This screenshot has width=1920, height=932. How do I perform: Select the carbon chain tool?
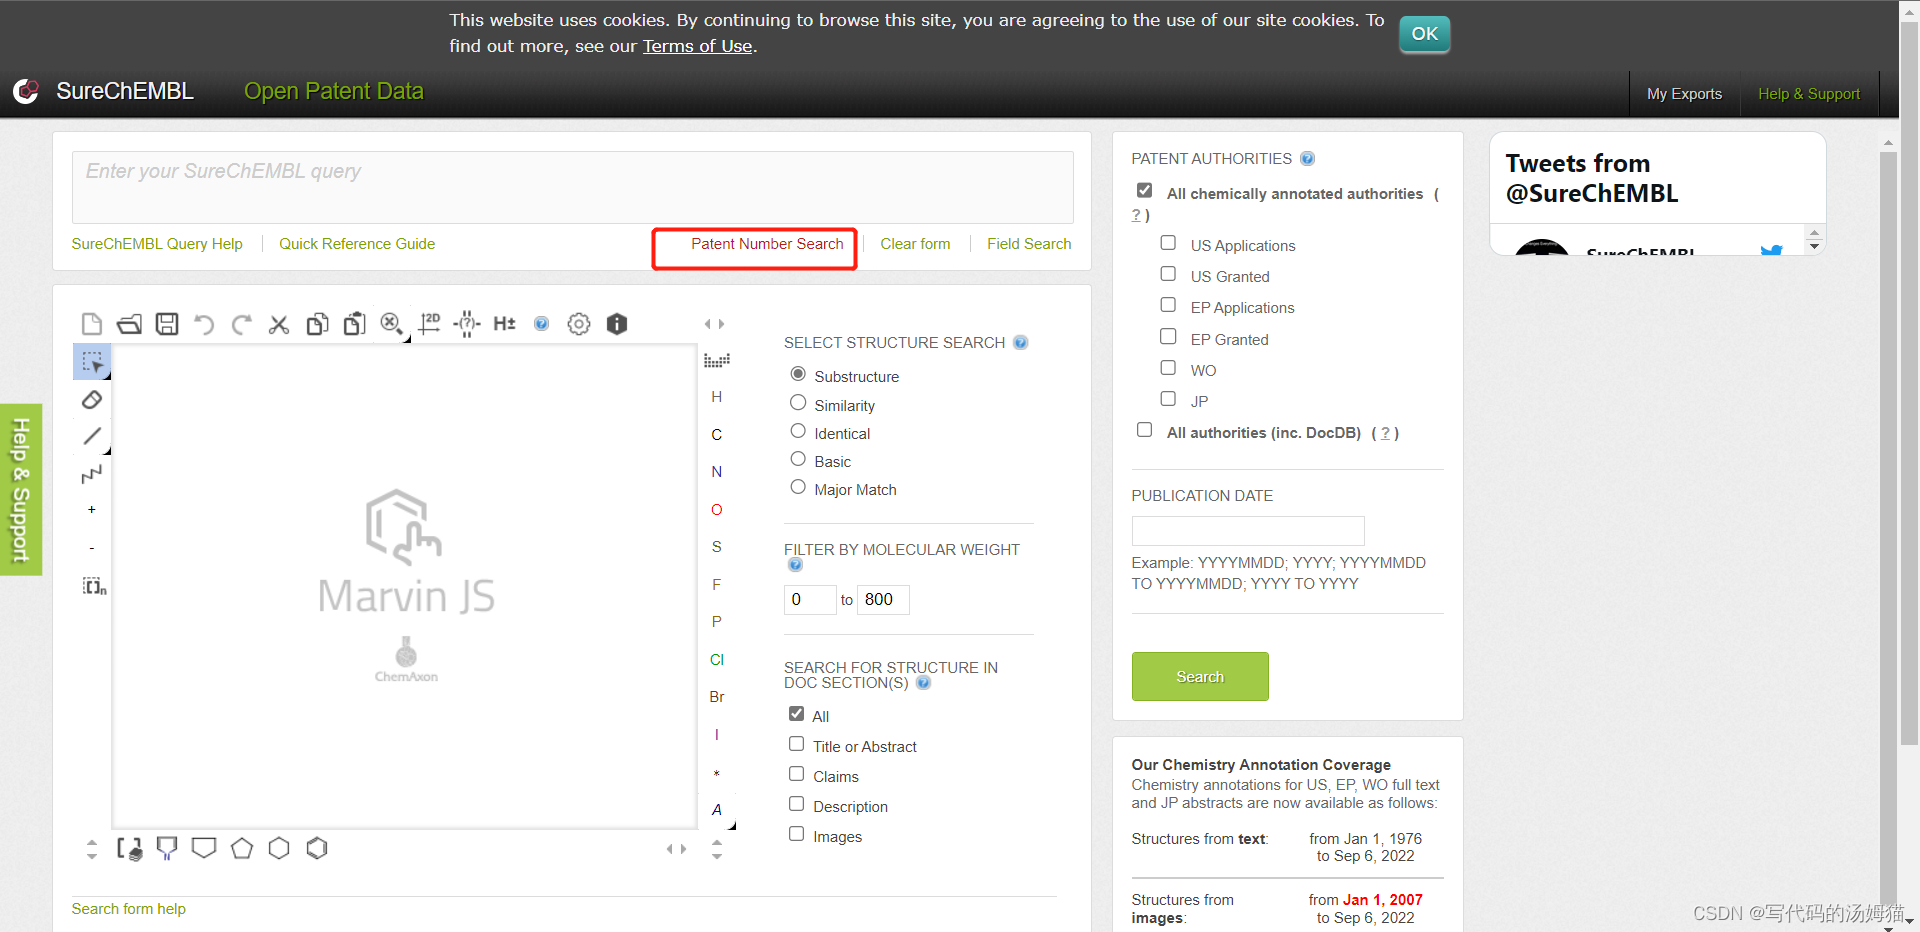coord(92,473)
